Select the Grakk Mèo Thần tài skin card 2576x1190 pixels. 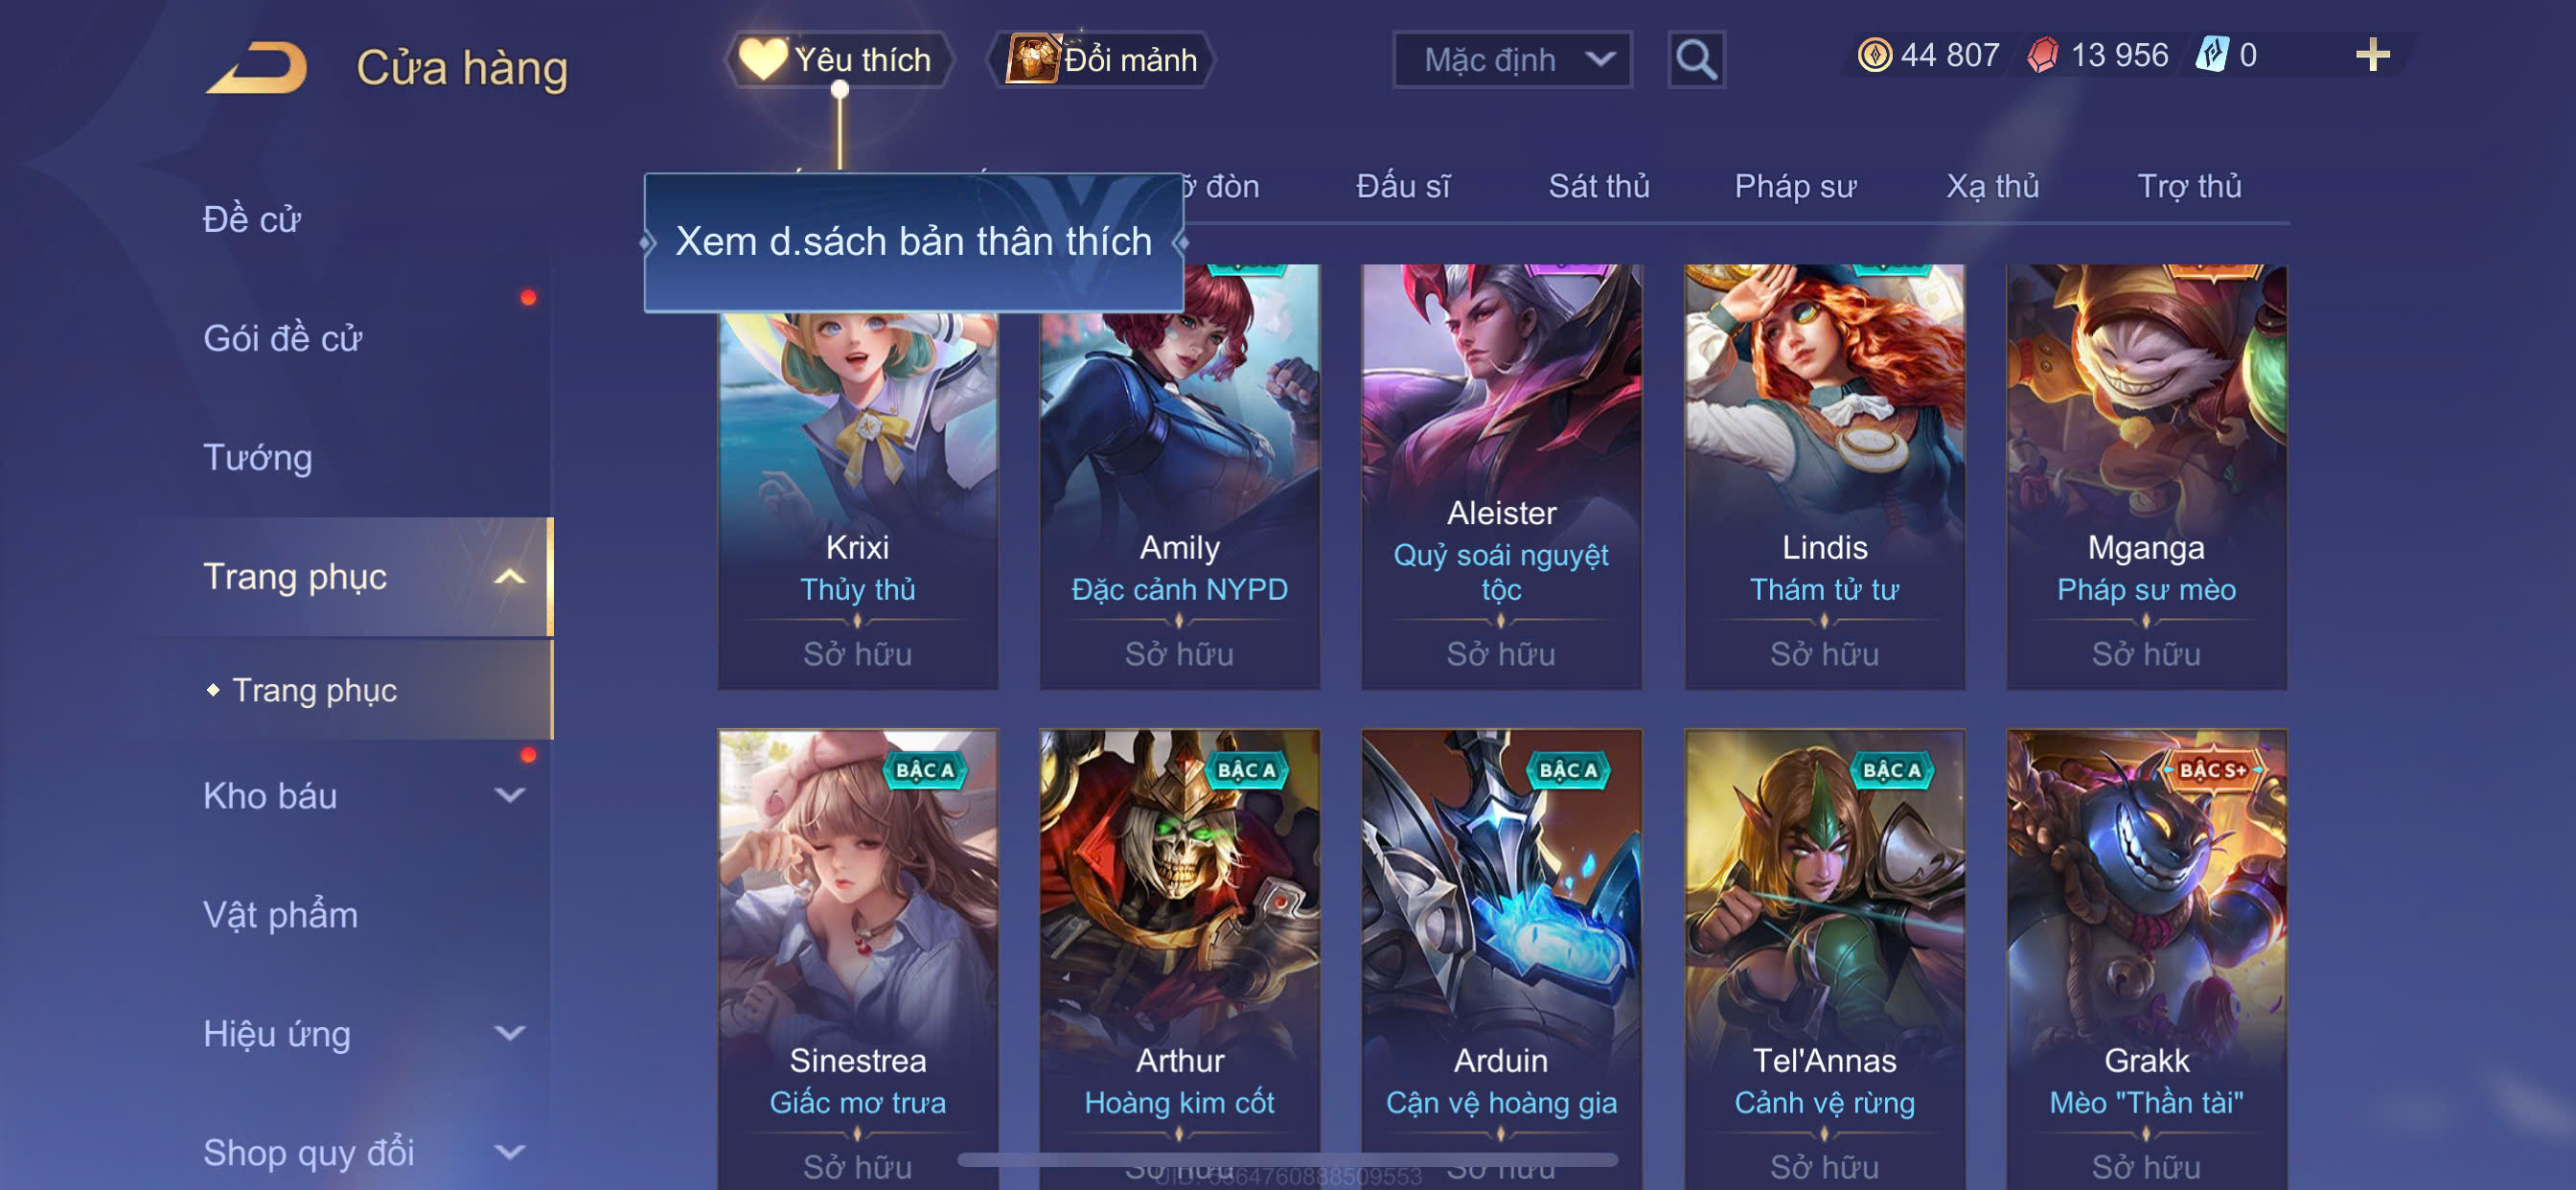pyautogui.click(x=2146, y=958)
